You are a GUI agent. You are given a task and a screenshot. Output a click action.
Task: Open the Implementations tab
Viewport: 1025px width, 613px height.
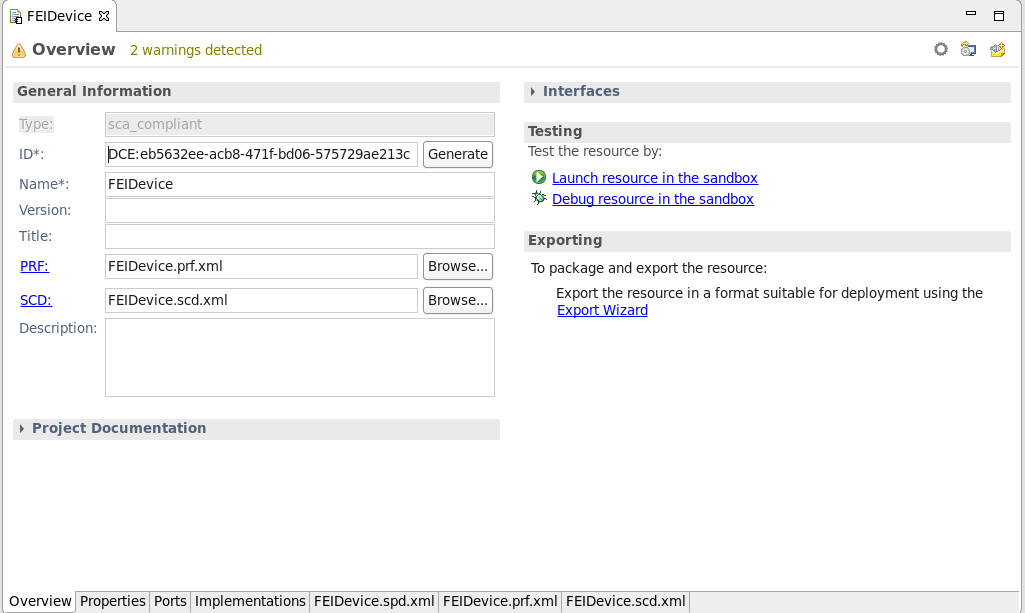point(250,601)
